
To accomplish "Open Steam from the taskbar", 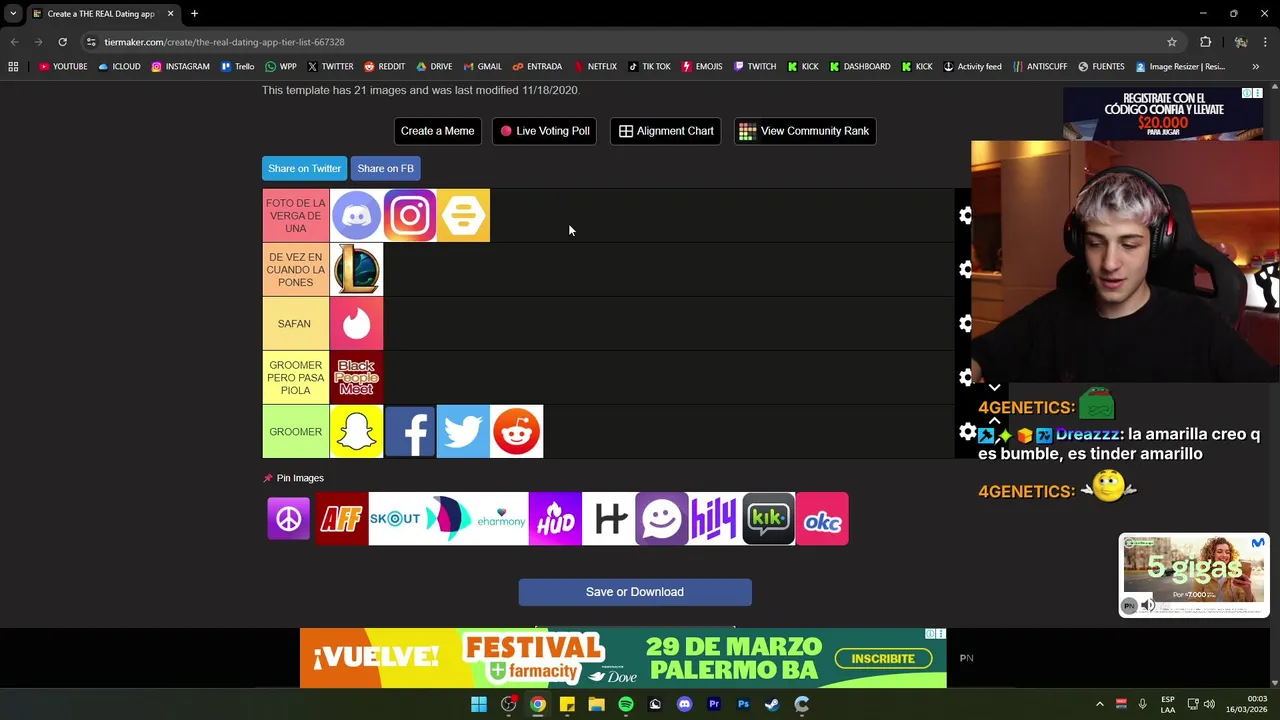I will coord(772,704).
